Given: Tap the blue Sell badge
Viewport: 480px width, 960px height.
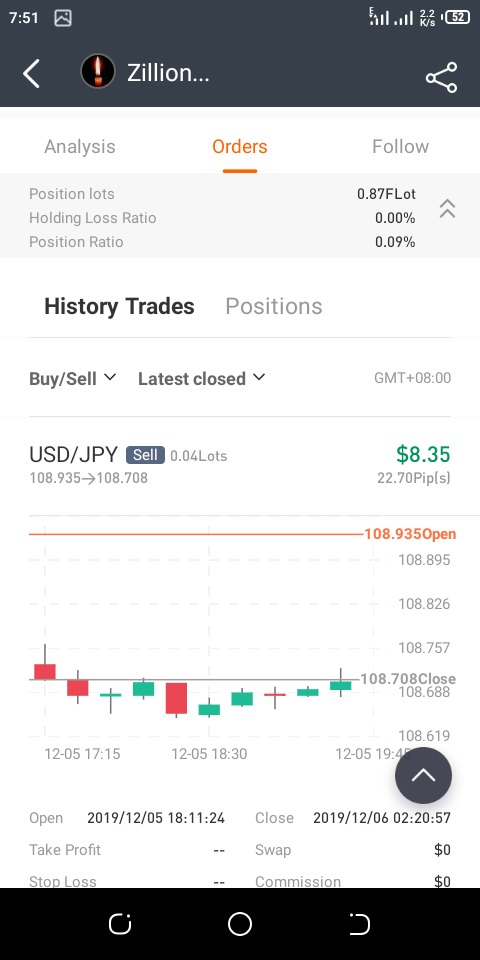Looking at the screenshot, I should (x=145, y=455).
